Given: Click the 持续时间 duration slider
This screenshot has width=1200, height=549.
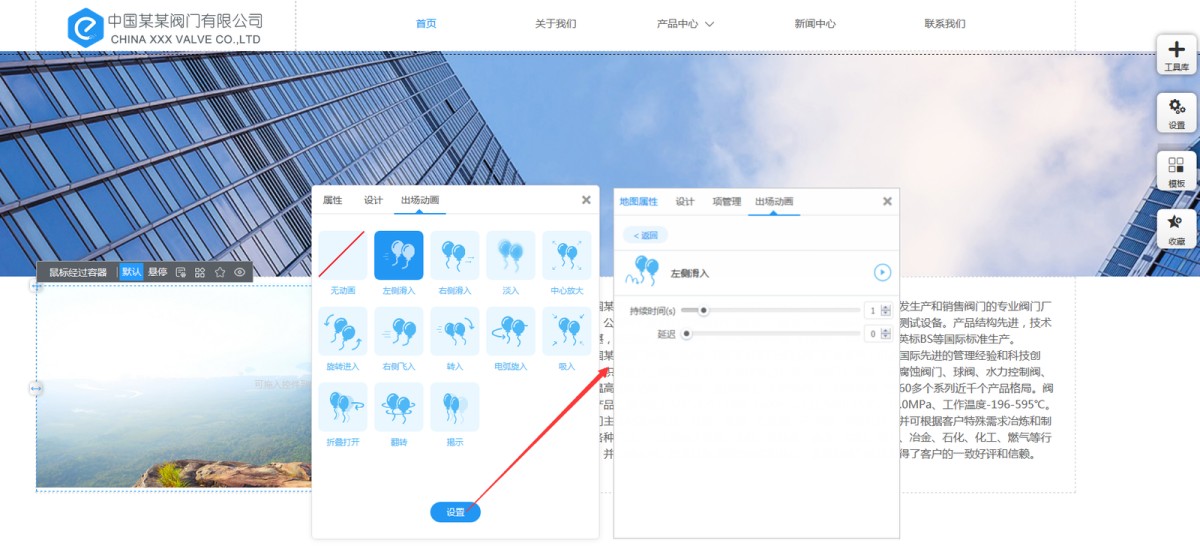Looking at the screenshot, I should 770,310.
